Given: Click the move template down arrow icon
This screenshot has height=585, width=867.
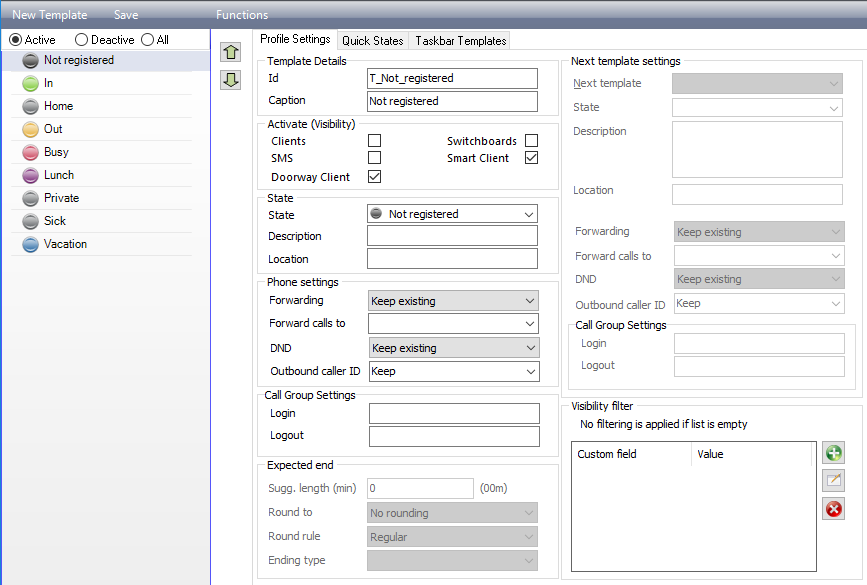Looking at the screenshot, I should click(x=231, y=80).
